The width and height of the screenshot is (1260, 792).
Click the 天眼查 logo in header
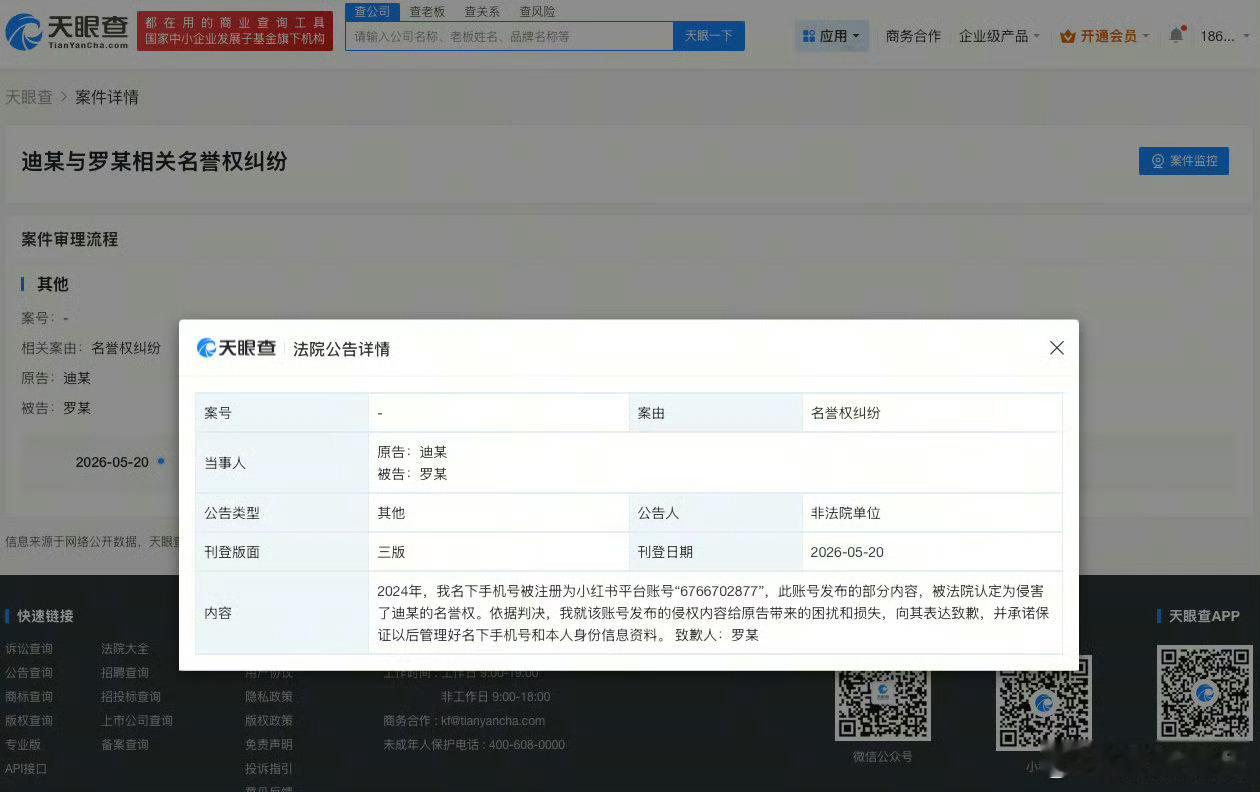tap(67, 32)
